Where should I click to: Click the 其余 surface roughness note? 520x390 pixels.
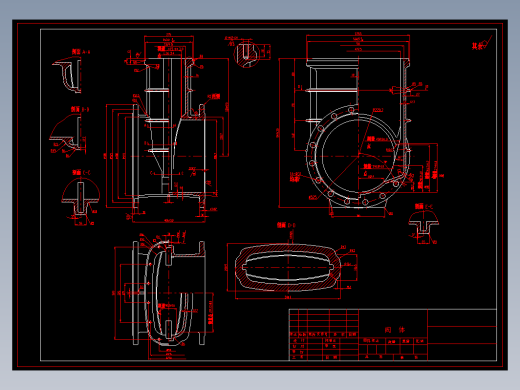[481, 44]
